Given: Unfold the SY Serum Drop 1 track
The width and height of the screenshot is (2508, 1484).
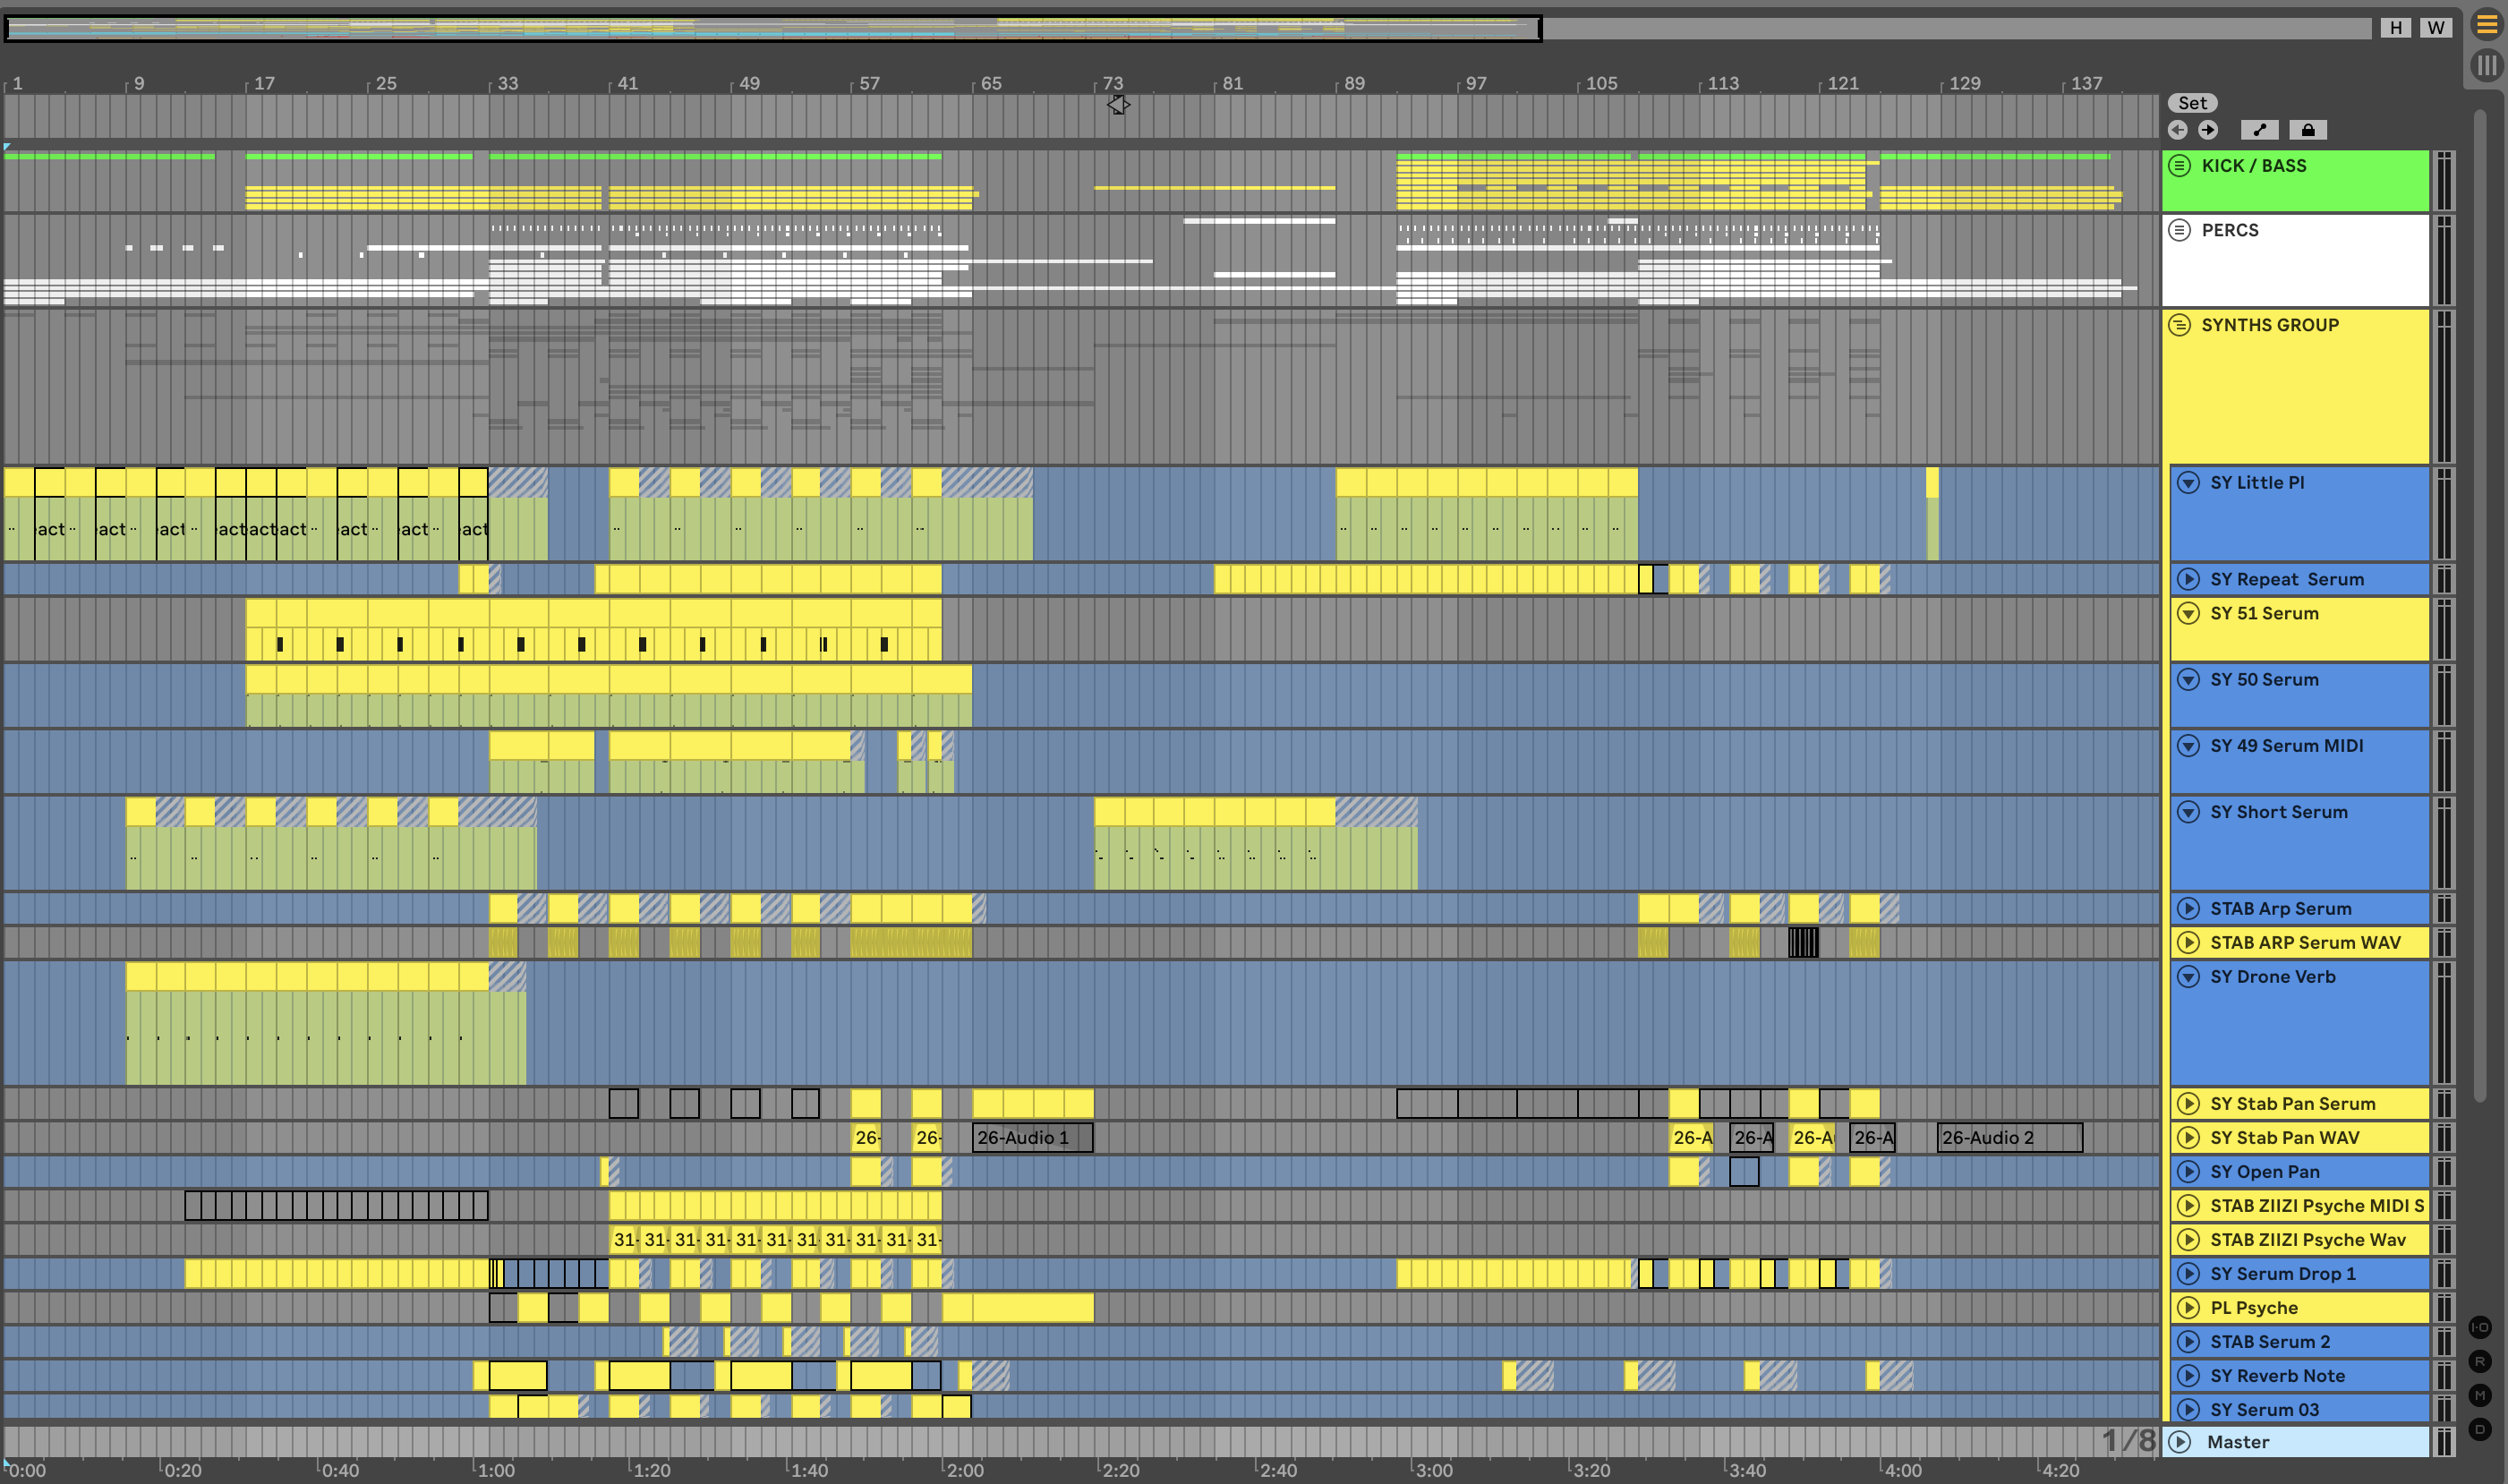Looking at the screenshot, I should 2189,1274.
